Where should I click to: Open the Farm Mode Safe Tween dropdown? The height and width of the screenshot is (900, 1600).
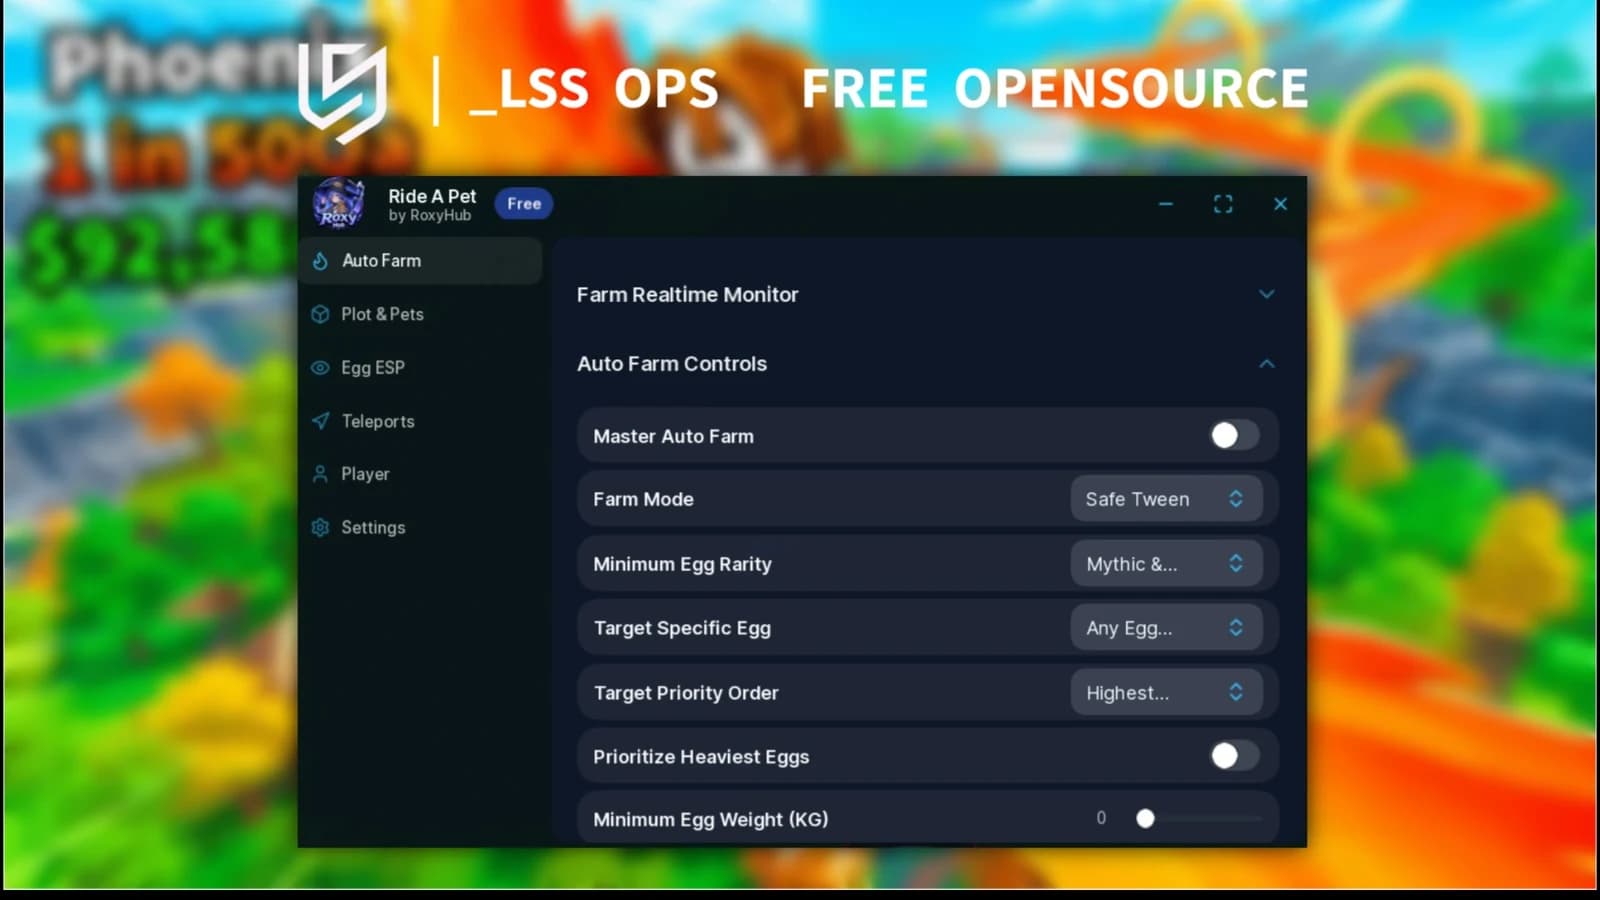(1166, 499)
